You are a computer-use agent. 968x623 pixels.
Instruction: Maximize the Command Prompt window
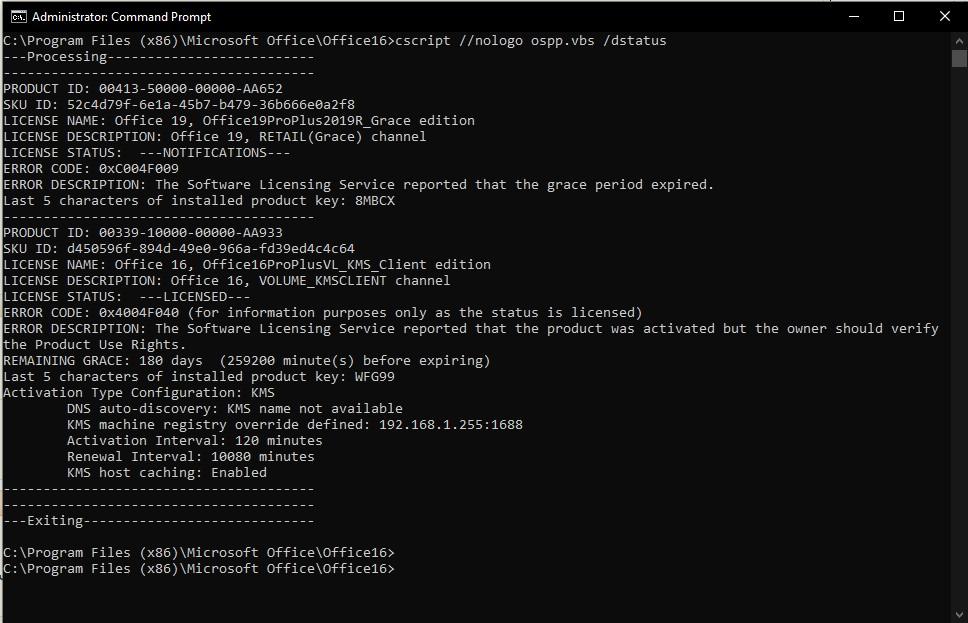899,17
